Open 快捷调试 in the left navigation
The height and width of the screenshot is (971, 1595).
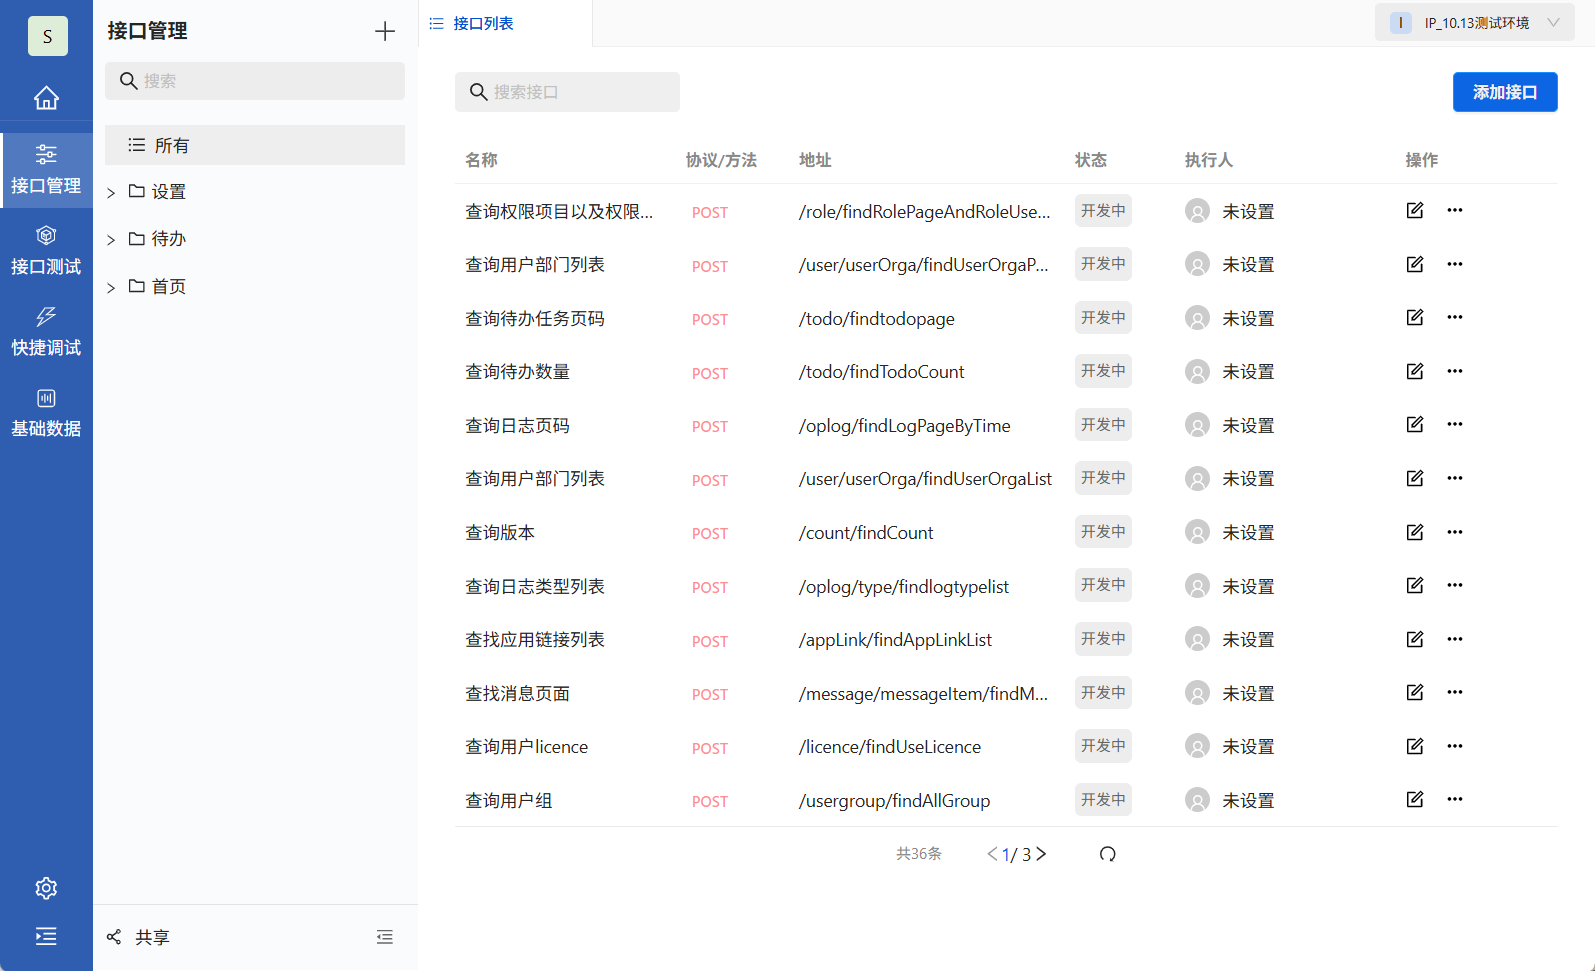[46, 332]
